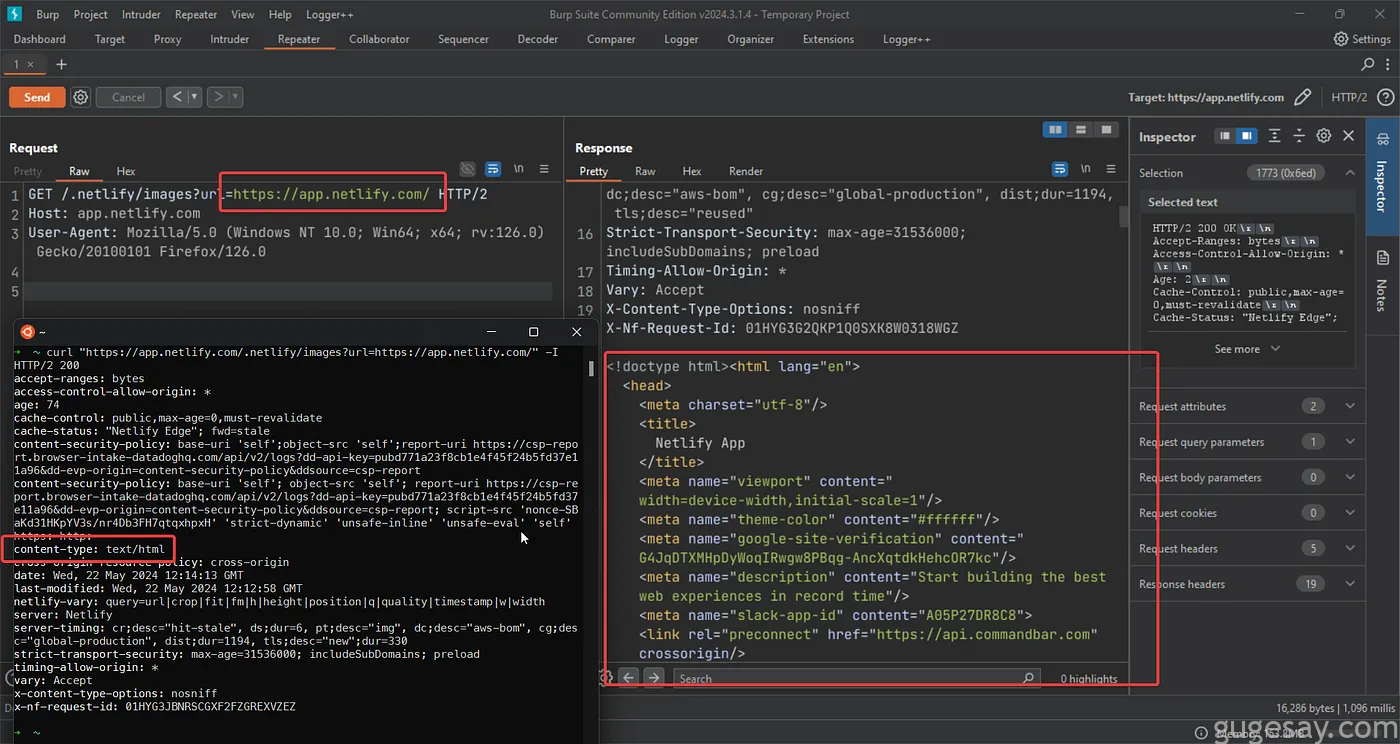The image size is (1400, 744).
Task: Expand all Inspector sections icon
Action: (1274, 136)
